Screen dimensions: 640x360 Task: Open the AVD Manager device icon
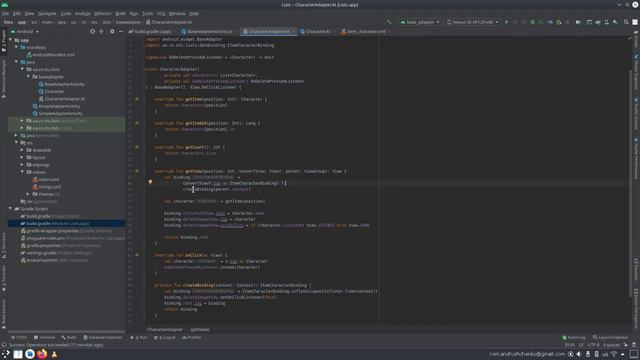point(607,22)
